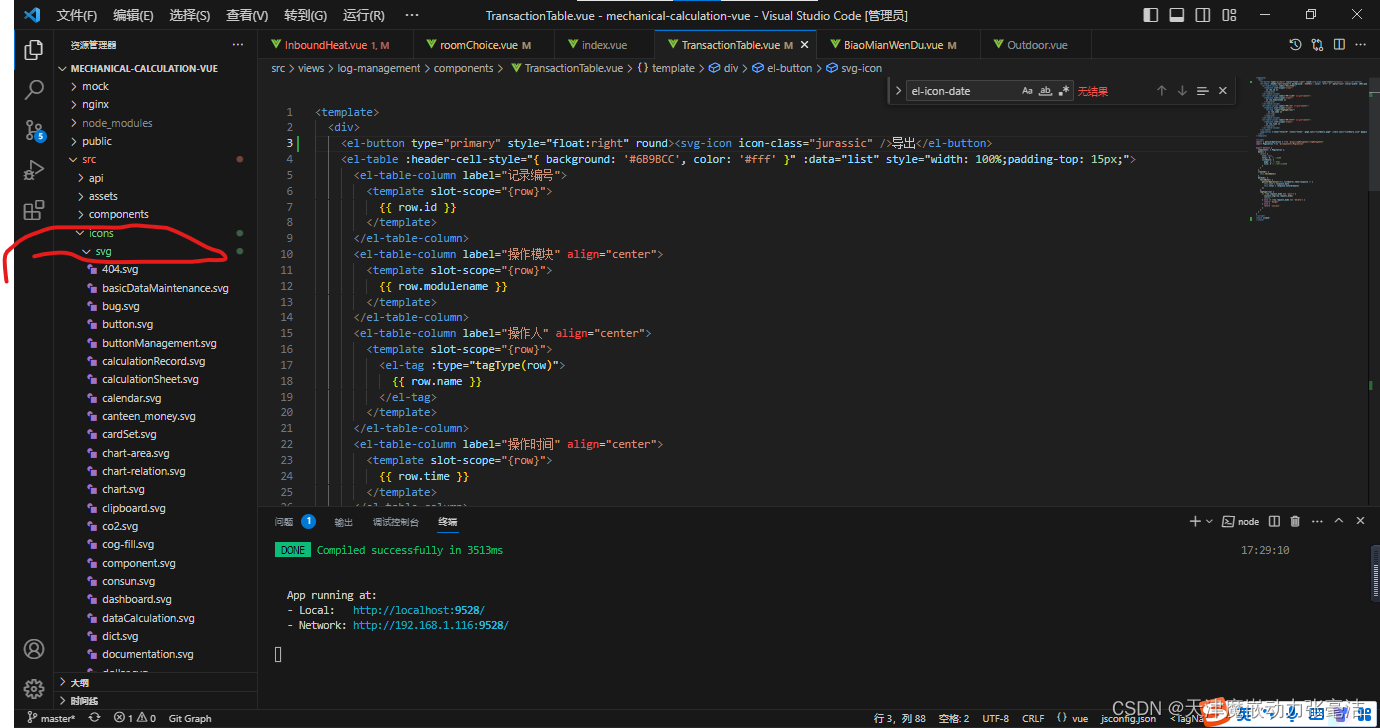Switch to 调试控制台 debug console tab
This screenshot has width=1380, height=728.
click(x=395, y=521)
